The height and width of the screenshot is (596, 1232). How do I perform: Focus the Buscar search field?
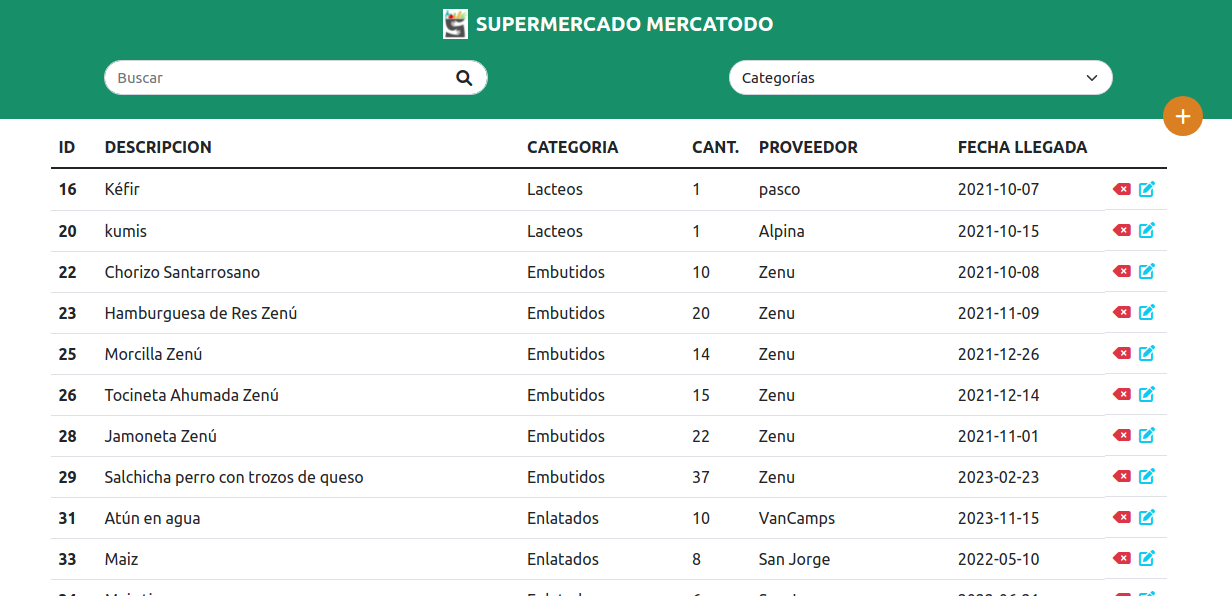click(280, 78)
